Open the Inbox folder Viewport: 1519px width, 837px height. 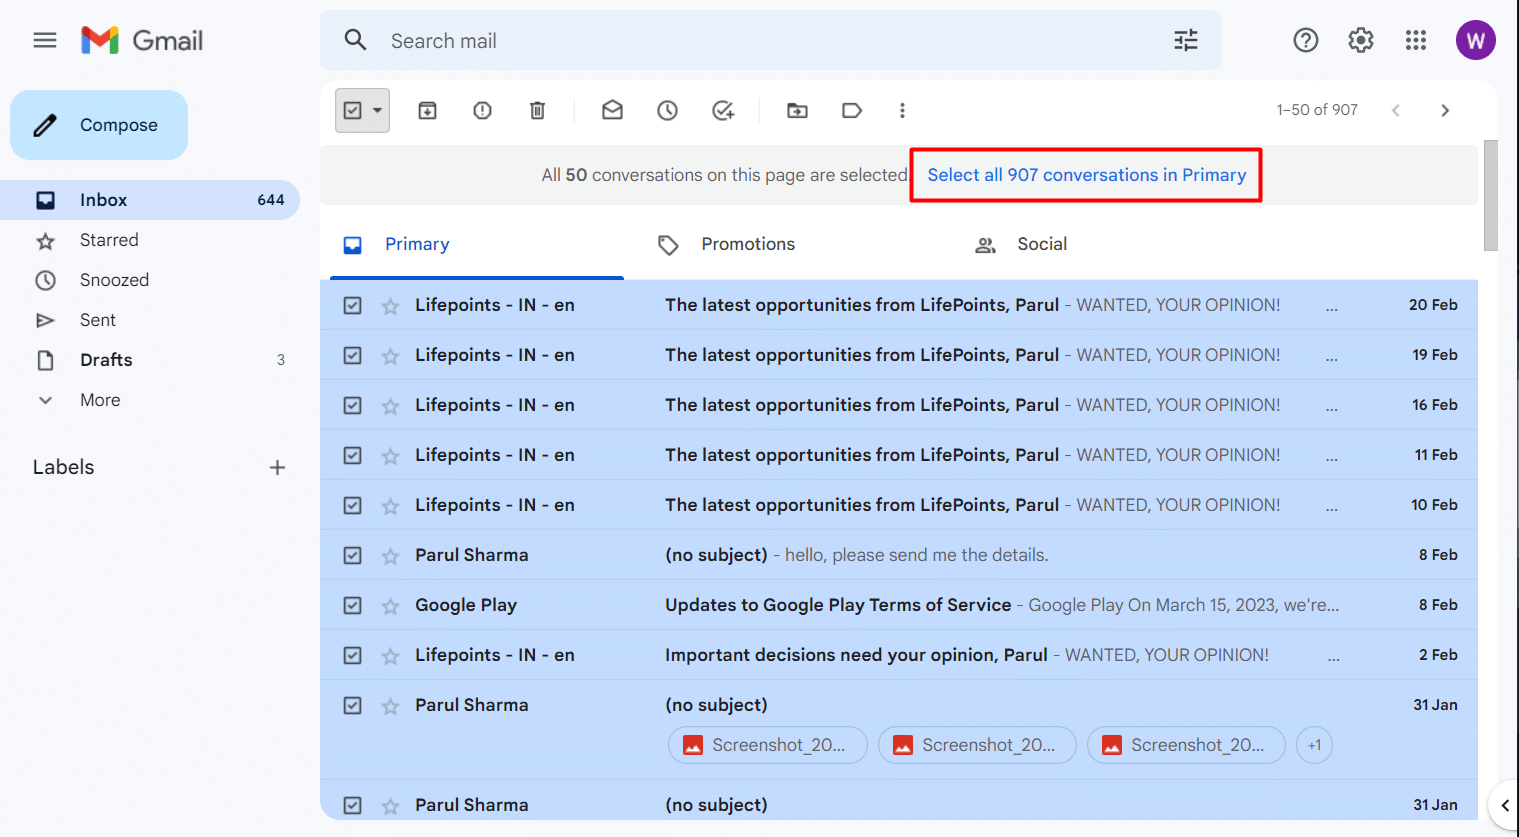[x=150, y=200]
